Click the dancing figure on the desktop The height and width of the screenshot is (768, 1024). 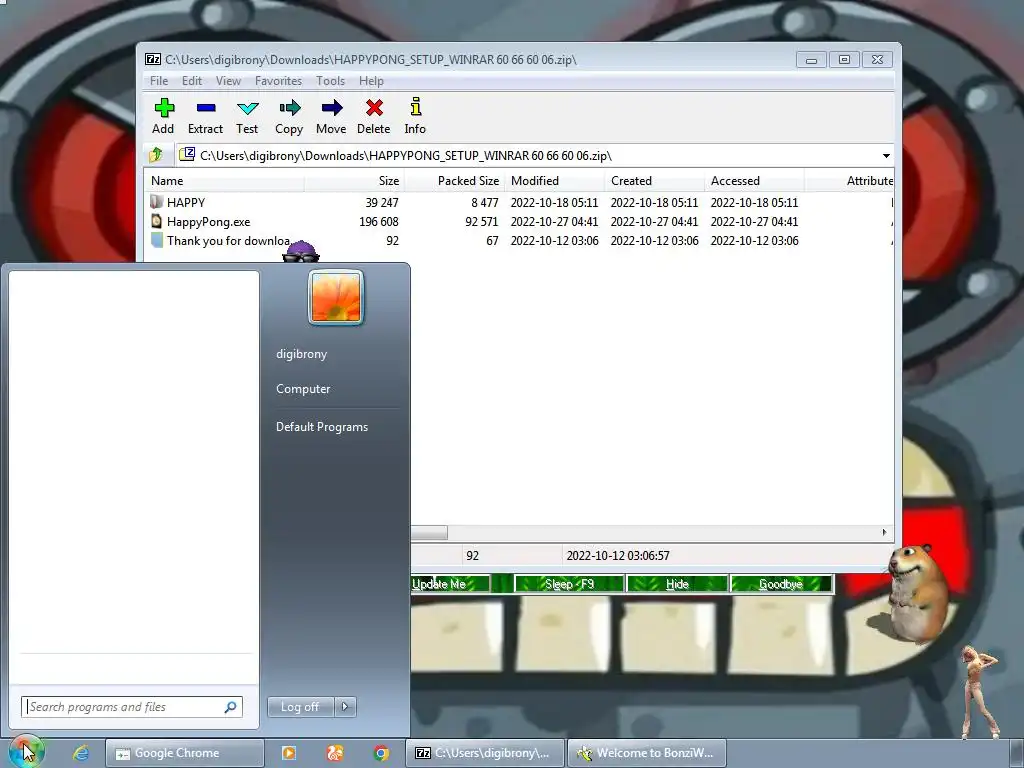[x=980, y=691]
